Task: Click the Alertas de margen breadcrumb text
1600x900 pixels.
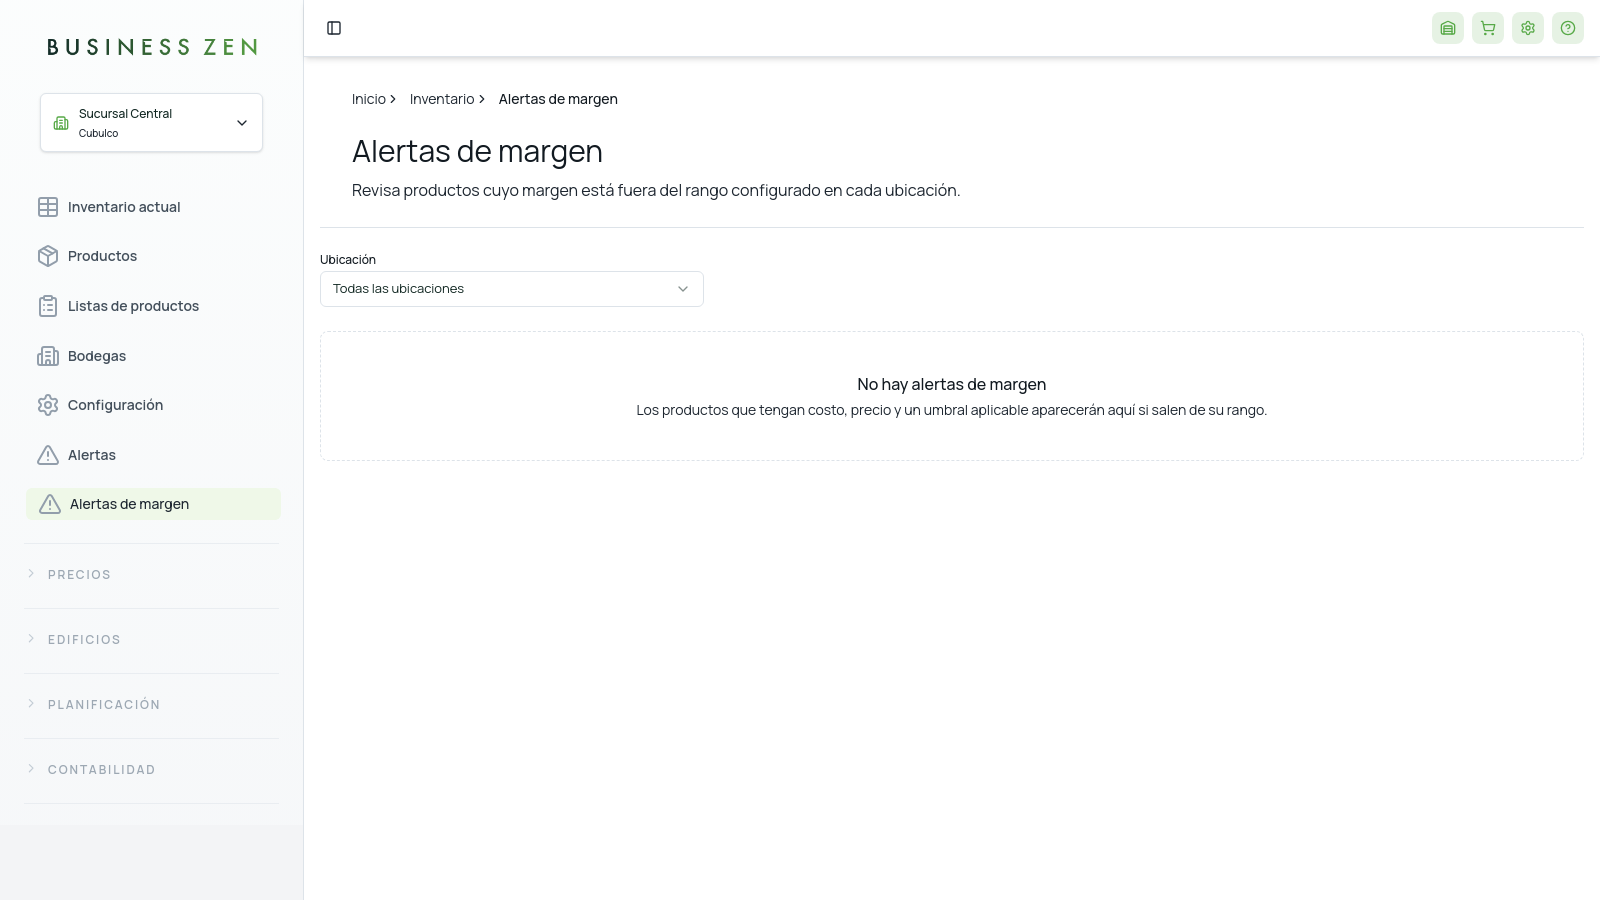Action: tap(558, 99)
